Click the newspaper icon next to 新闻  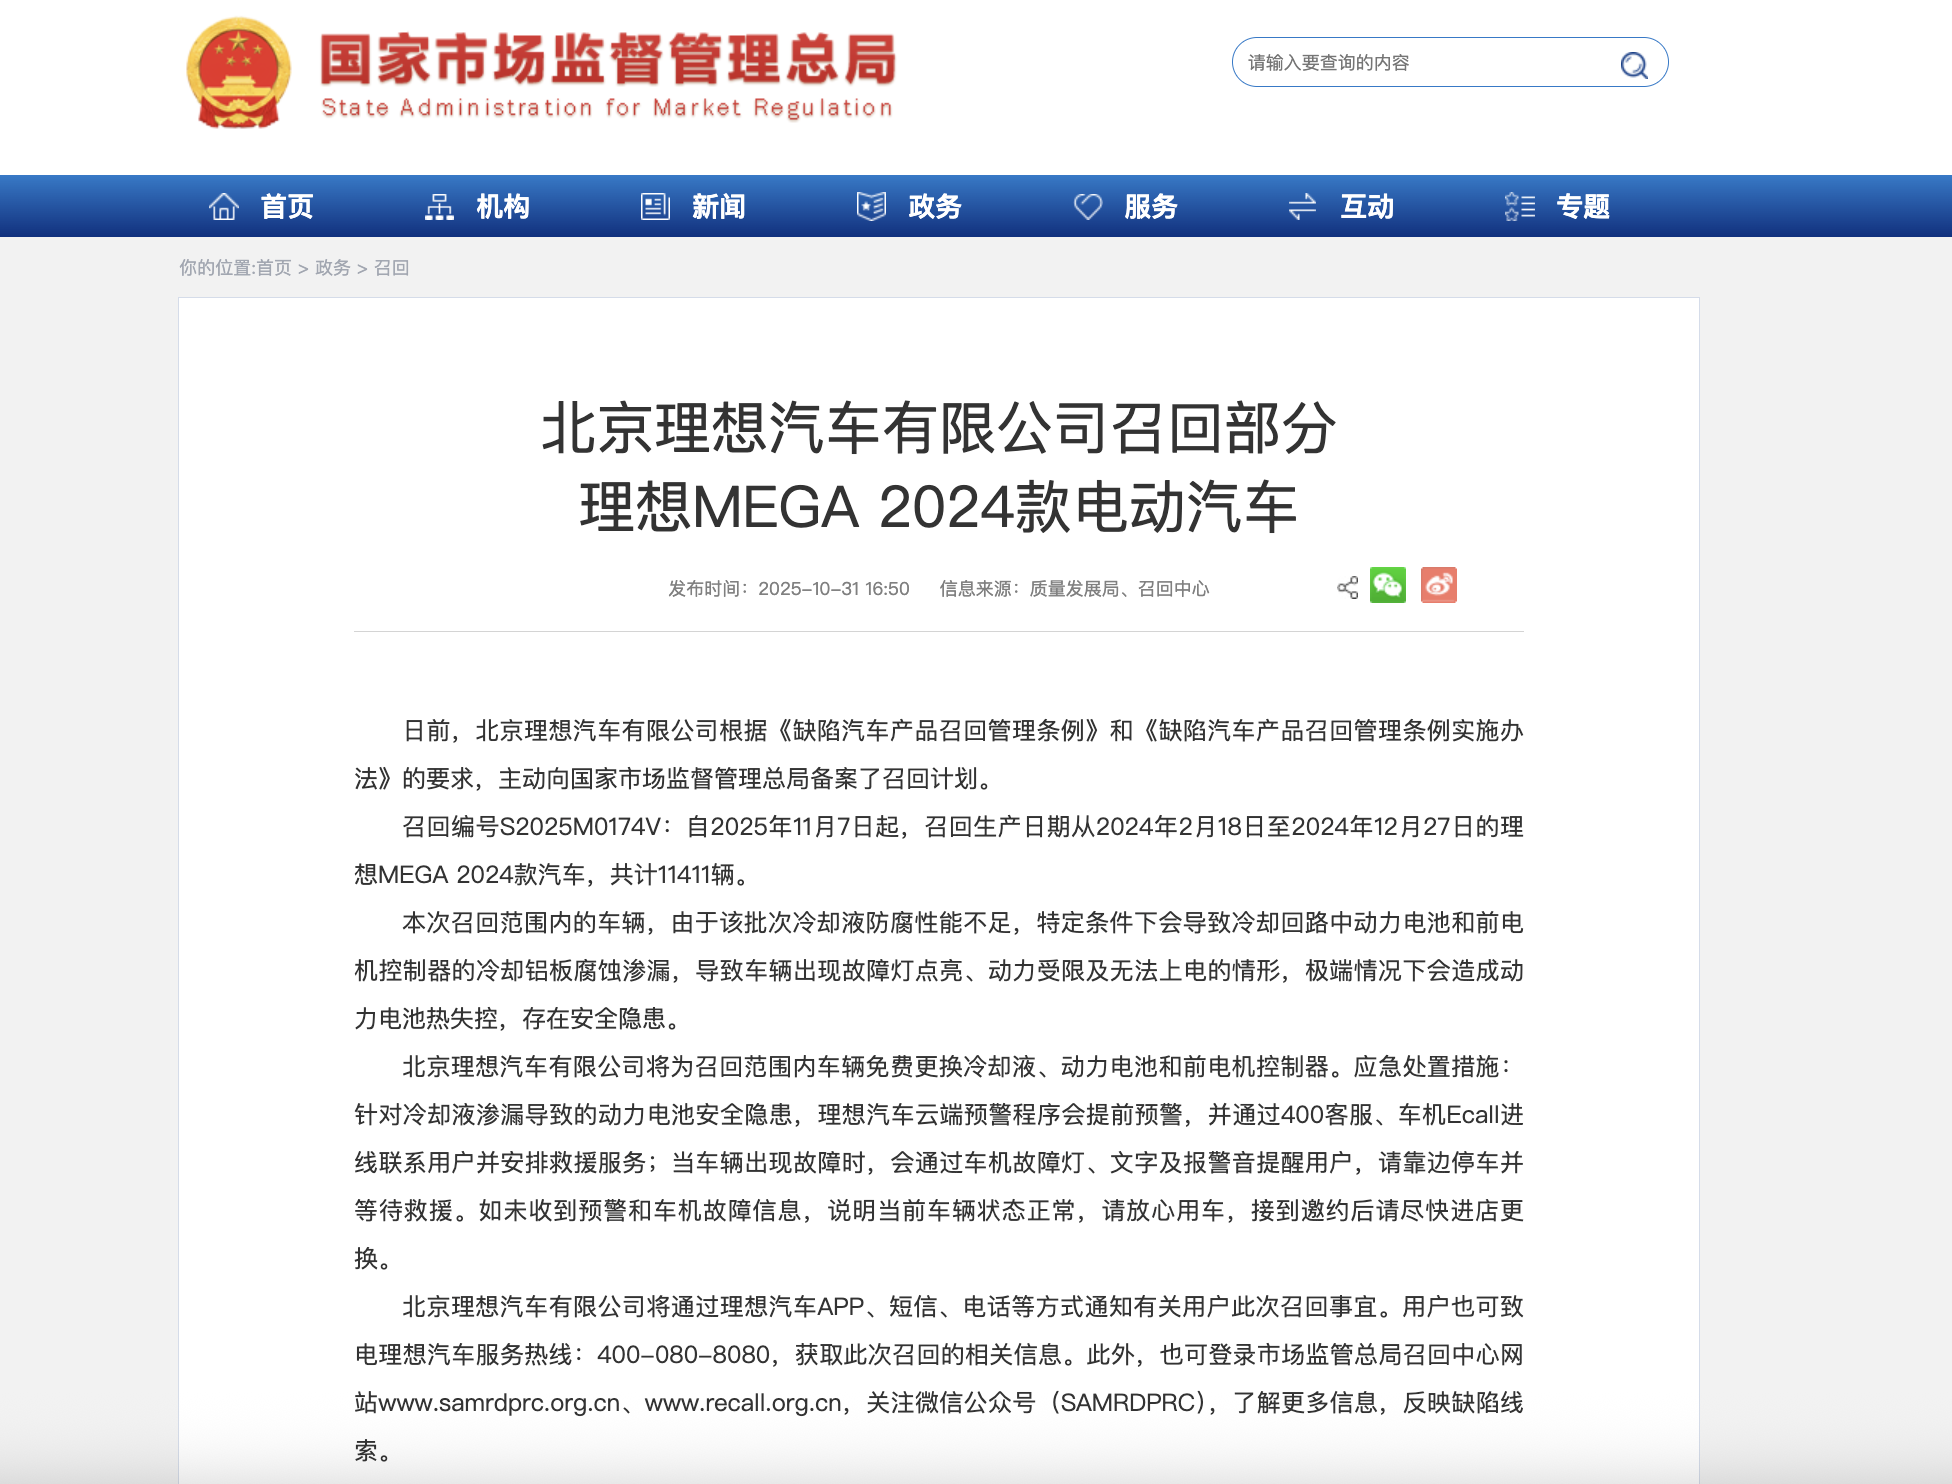click(x=655, y=205)
